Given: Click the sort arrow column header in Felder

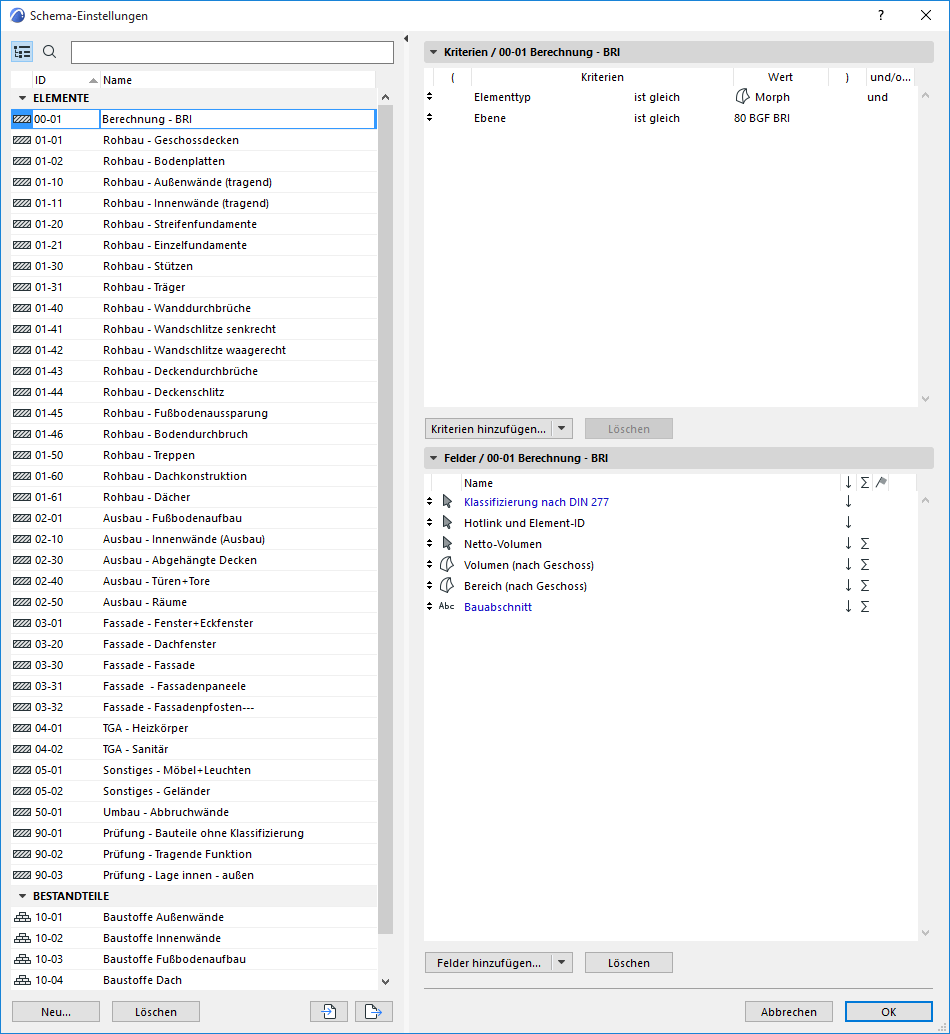Looking at the screenshot, I should click(x=848, y=483).
